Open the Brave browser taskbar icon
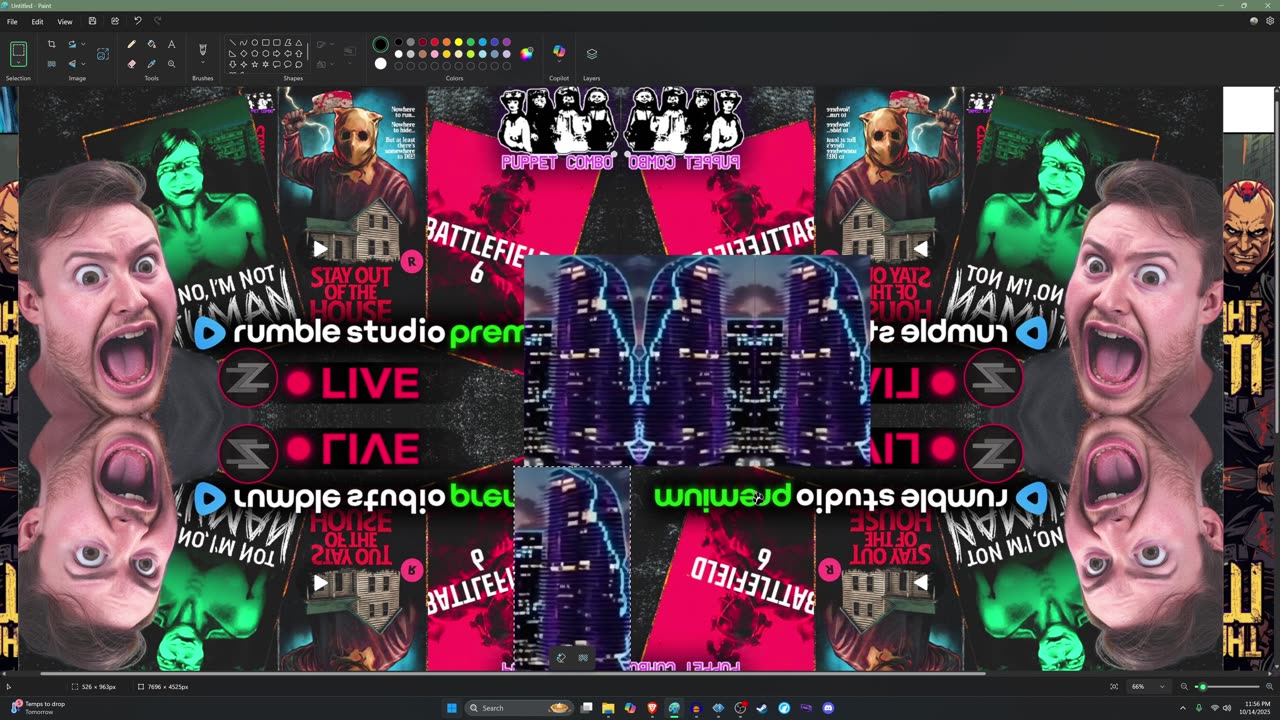 point(652,708)
